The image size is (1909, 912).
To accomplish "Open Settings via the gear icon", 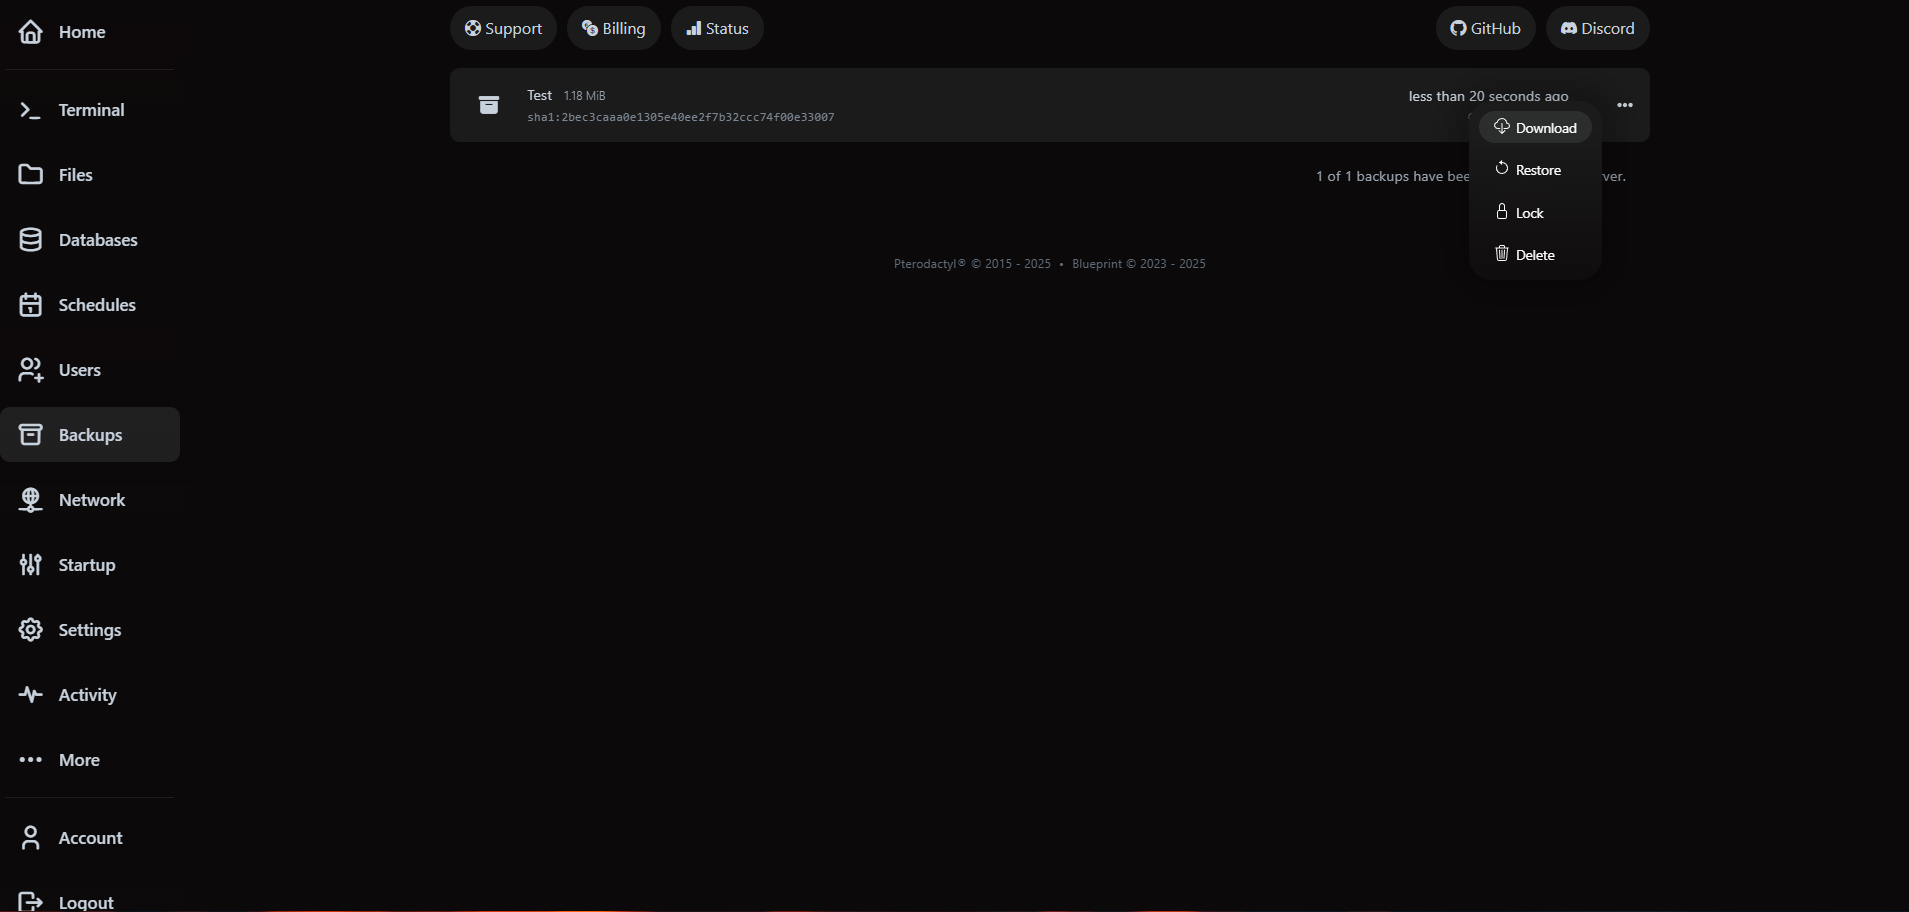I will (31, 629).
